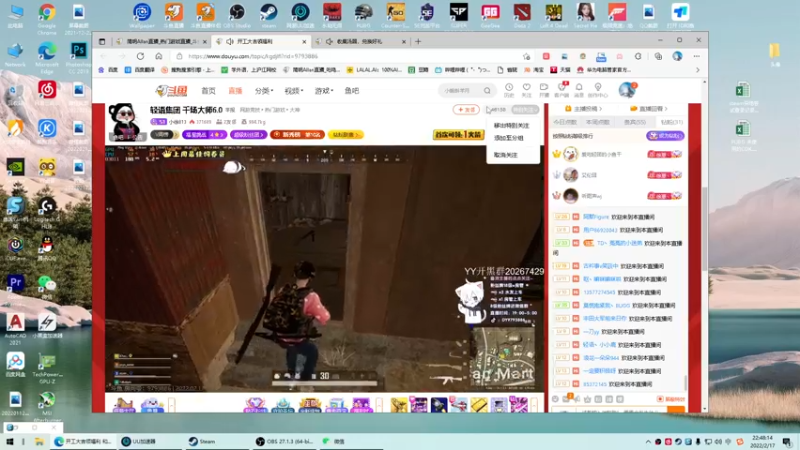This screenshot has width=800, height=450.
Task: Open the tab actions menu button
Action: tap(102, 41)
